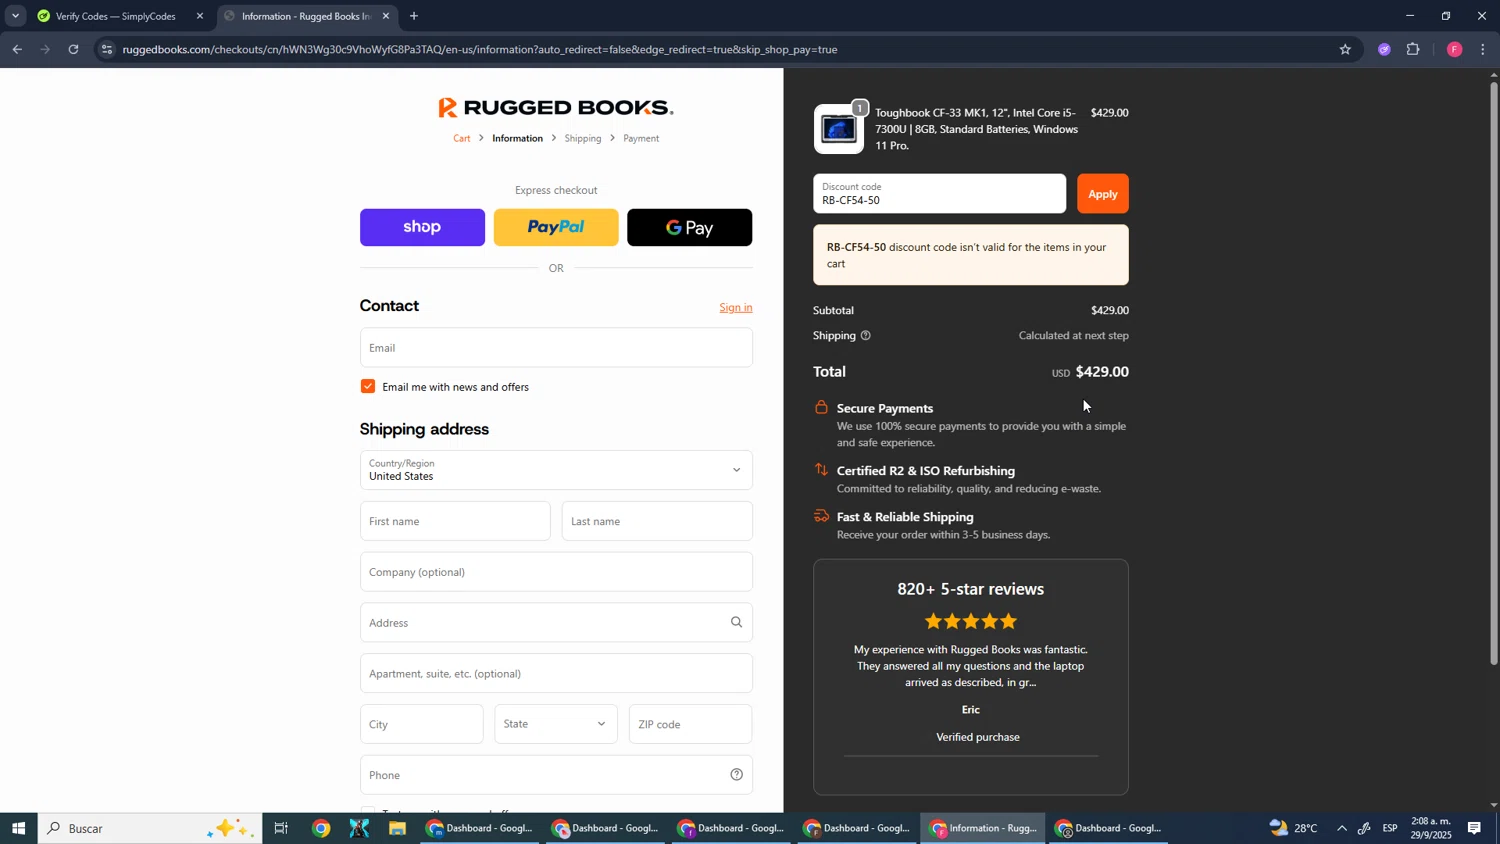Click address search magnifier icon

(x=737, y=622)
